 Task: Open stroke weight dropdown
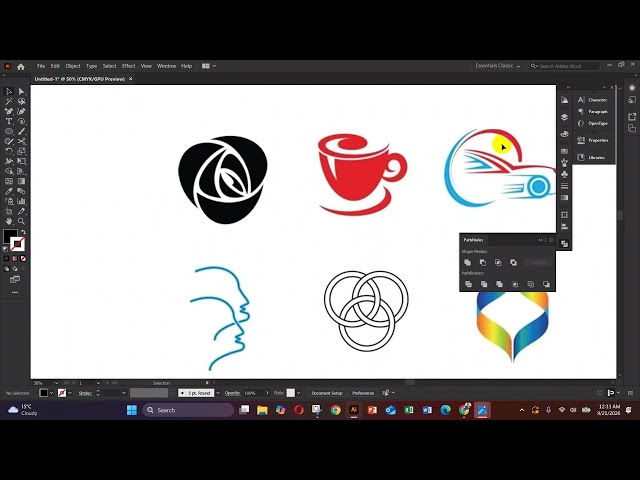[x=124, y=393]
